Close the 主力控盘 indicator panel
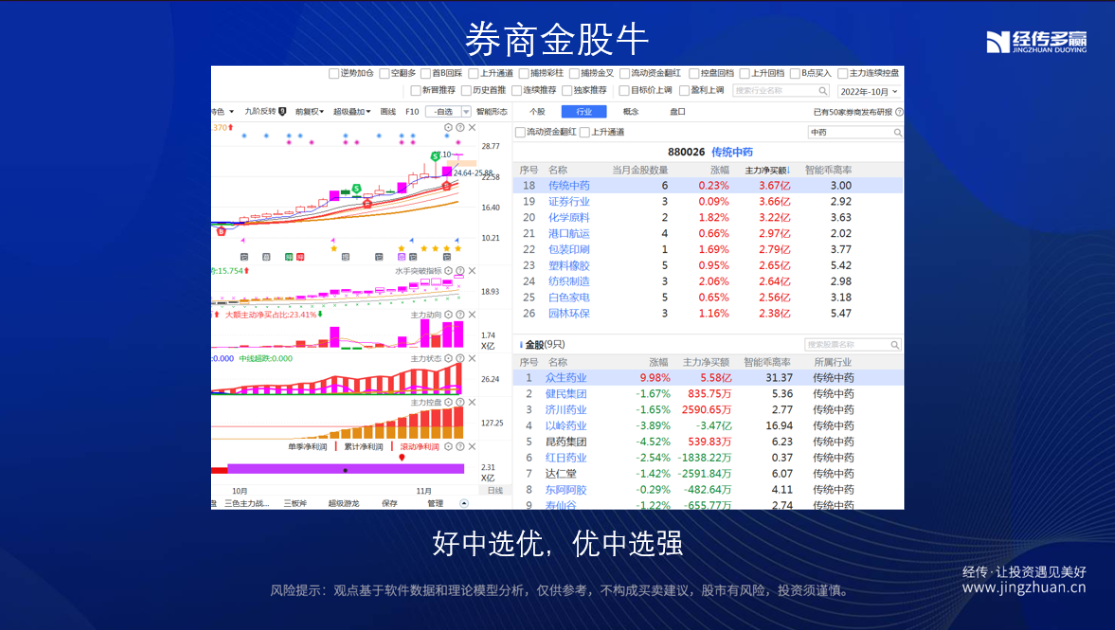The height and width of the screenshot is (630, 1115). (x=472, y=402)
